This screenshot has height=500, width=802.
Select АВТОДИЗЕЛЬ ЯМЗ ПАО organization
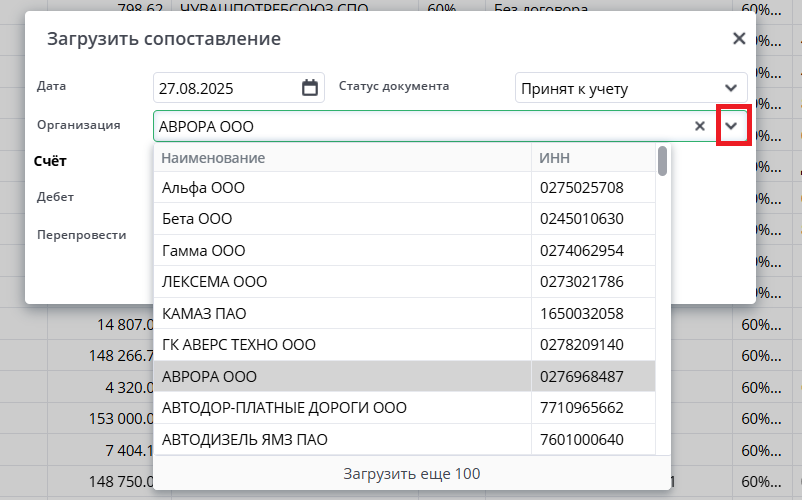coord(342,439)
